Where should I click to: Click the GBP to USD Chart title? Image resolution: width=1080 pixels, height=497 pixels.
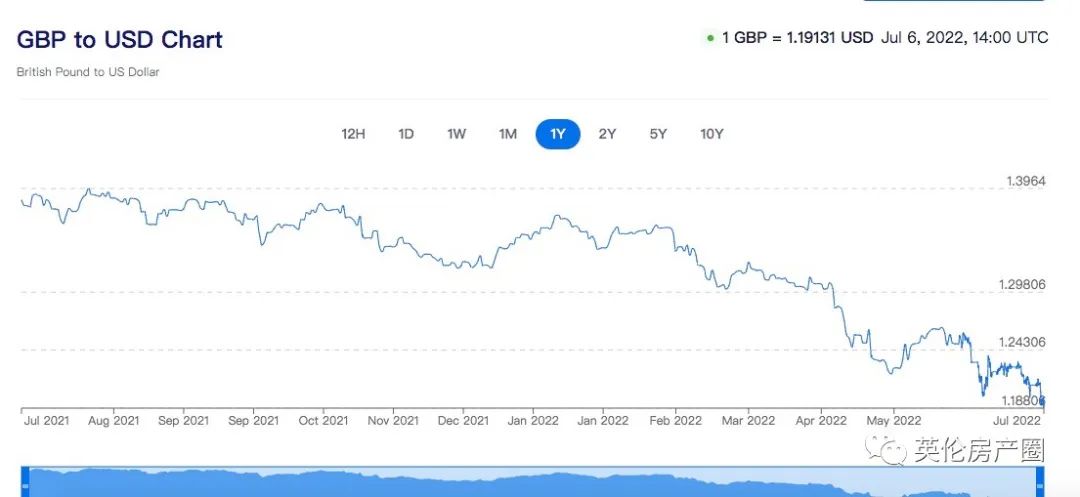click(120, 40)
